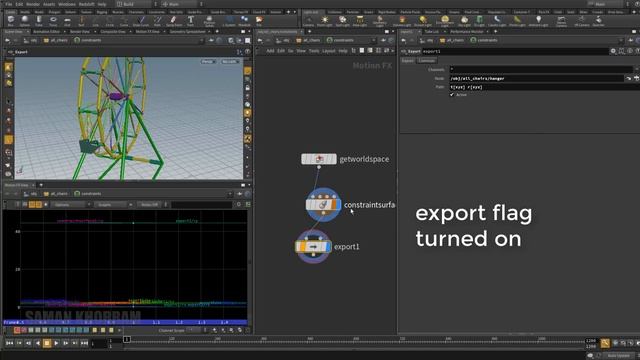The height and width of the screenshot is (360, 640).
Task: Select the Tube shelf tool
Action: (x=39, y=21)
